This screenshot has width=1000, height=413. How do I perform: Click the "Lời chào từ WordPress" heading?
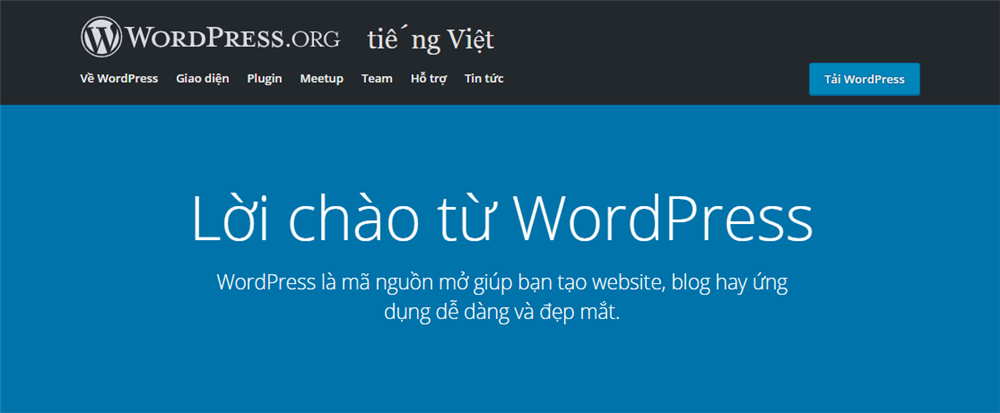pyautogui.click(x=500, y=218)
